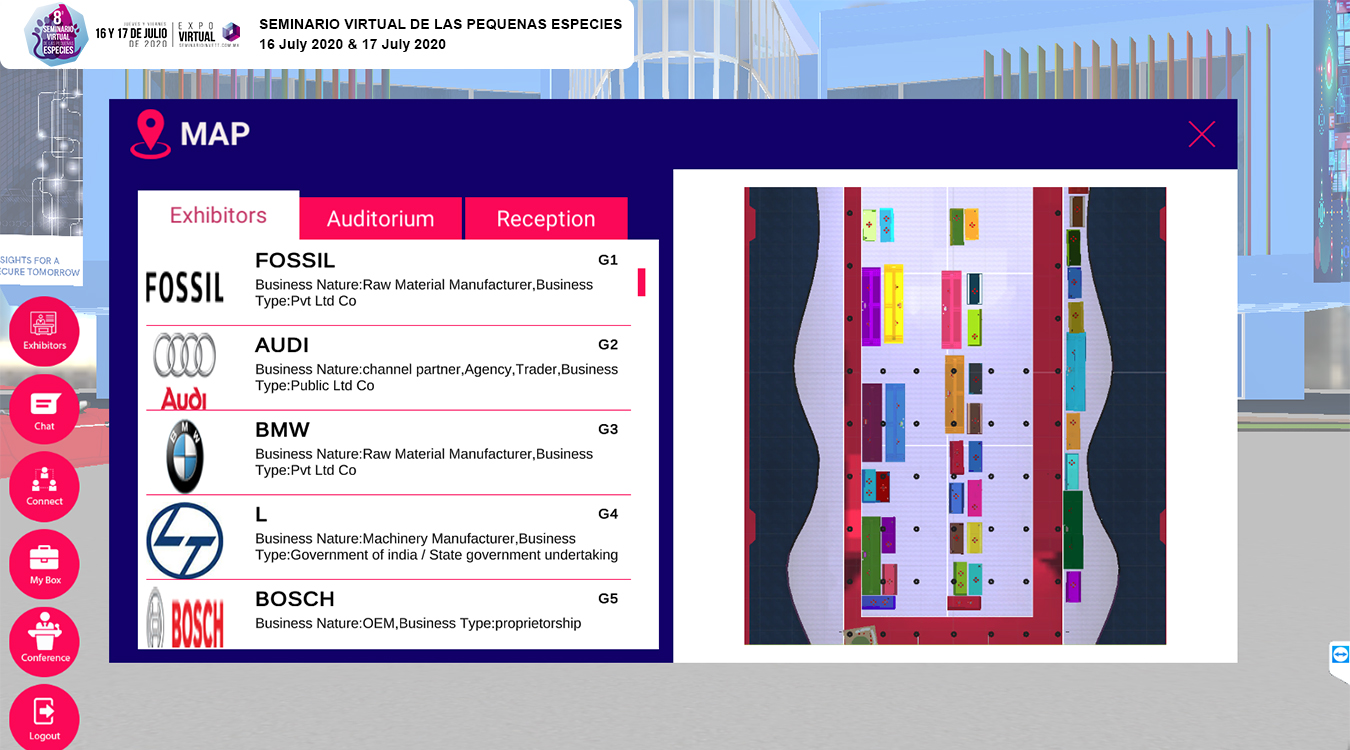Open the AUDI exhibitor name
Image resolution: width=1350 pixels, height=750 pixels.
point(282,345)
